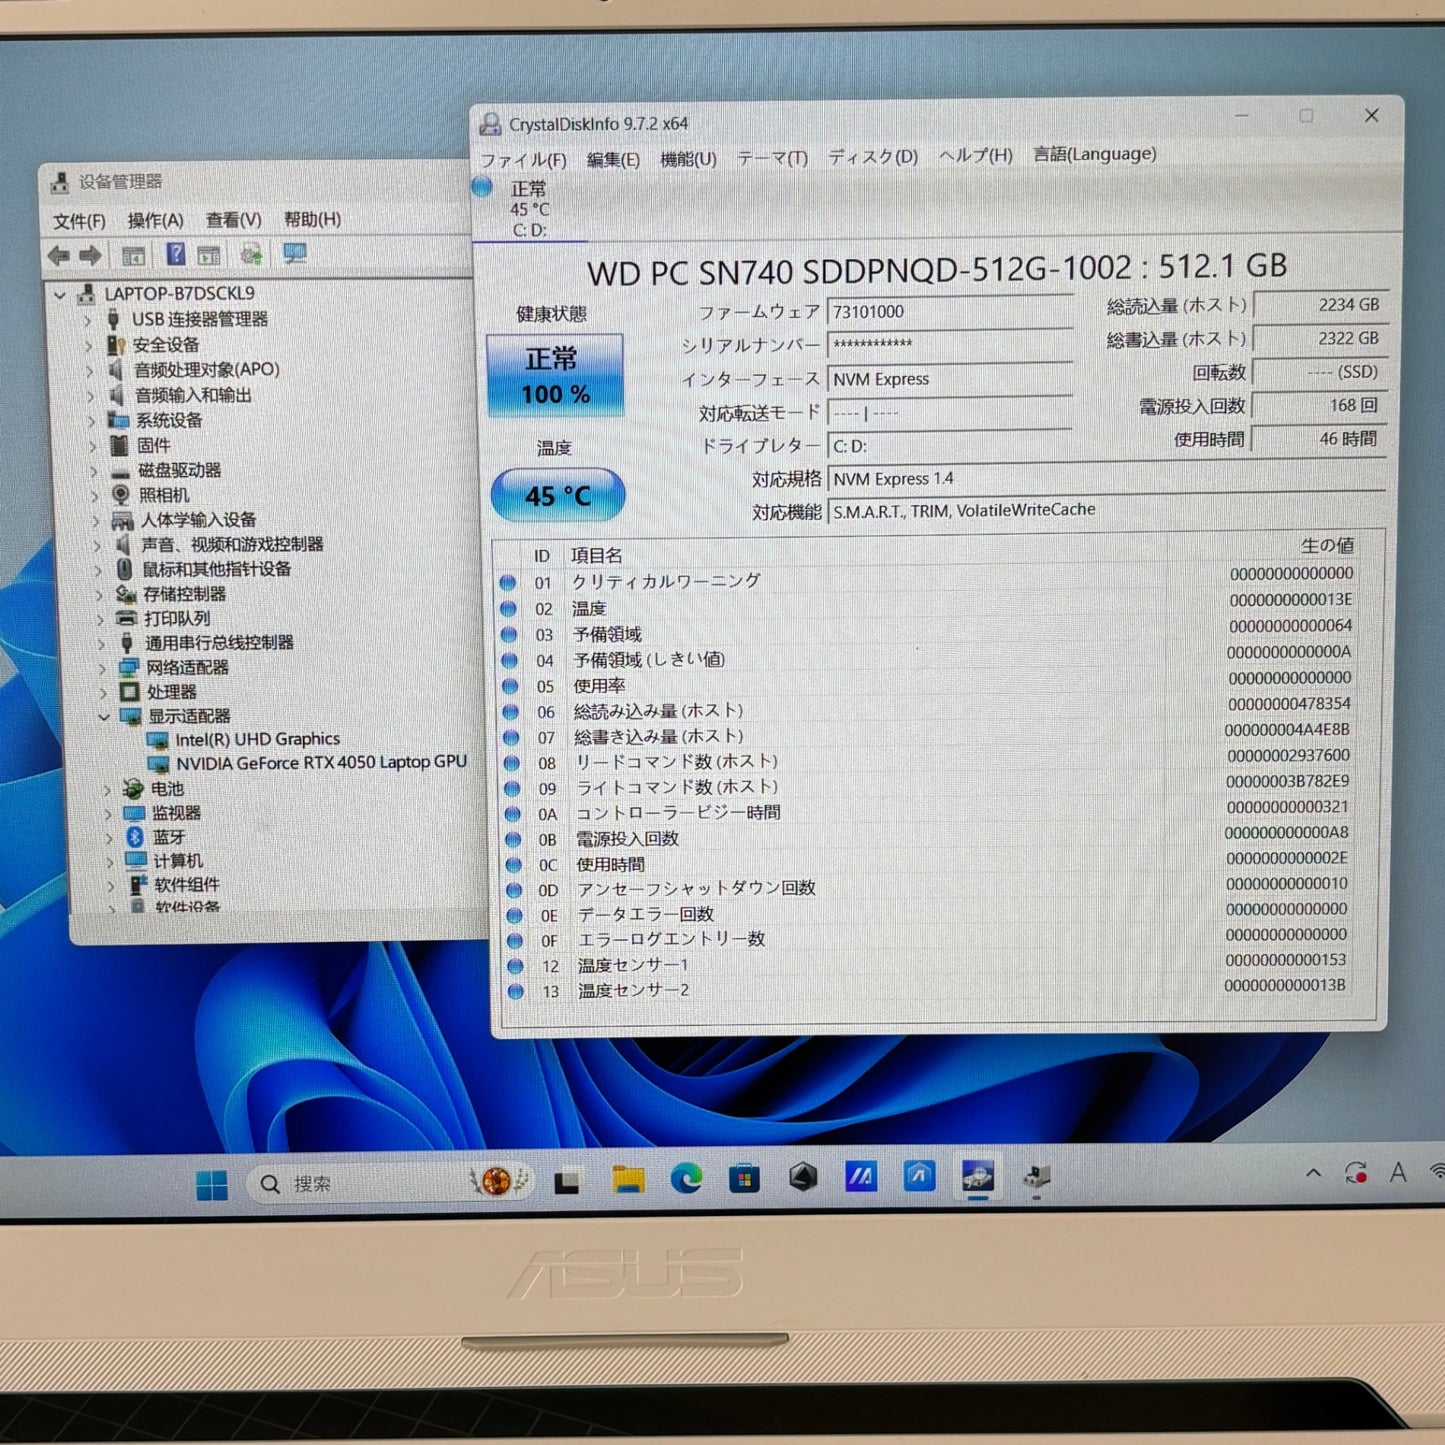Click the Help (?) icon in Device Manager toolbar
The height and width of the screenshot is (1445, 1445).
pyautogui.click(x=177, y=255)
